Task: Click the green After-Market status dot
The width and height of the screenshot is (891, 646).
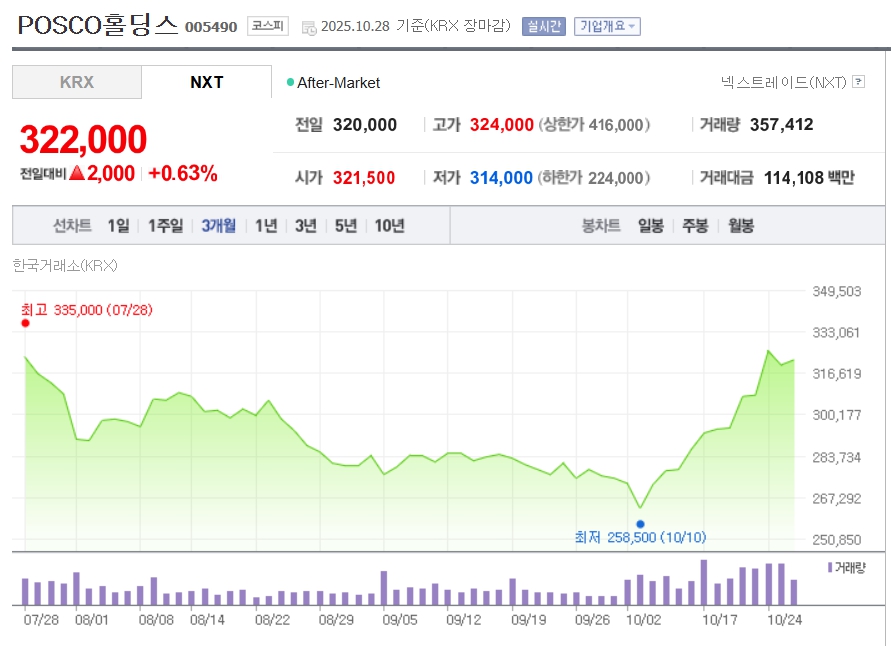Action: pyautogui.click(x=290, y=83)
